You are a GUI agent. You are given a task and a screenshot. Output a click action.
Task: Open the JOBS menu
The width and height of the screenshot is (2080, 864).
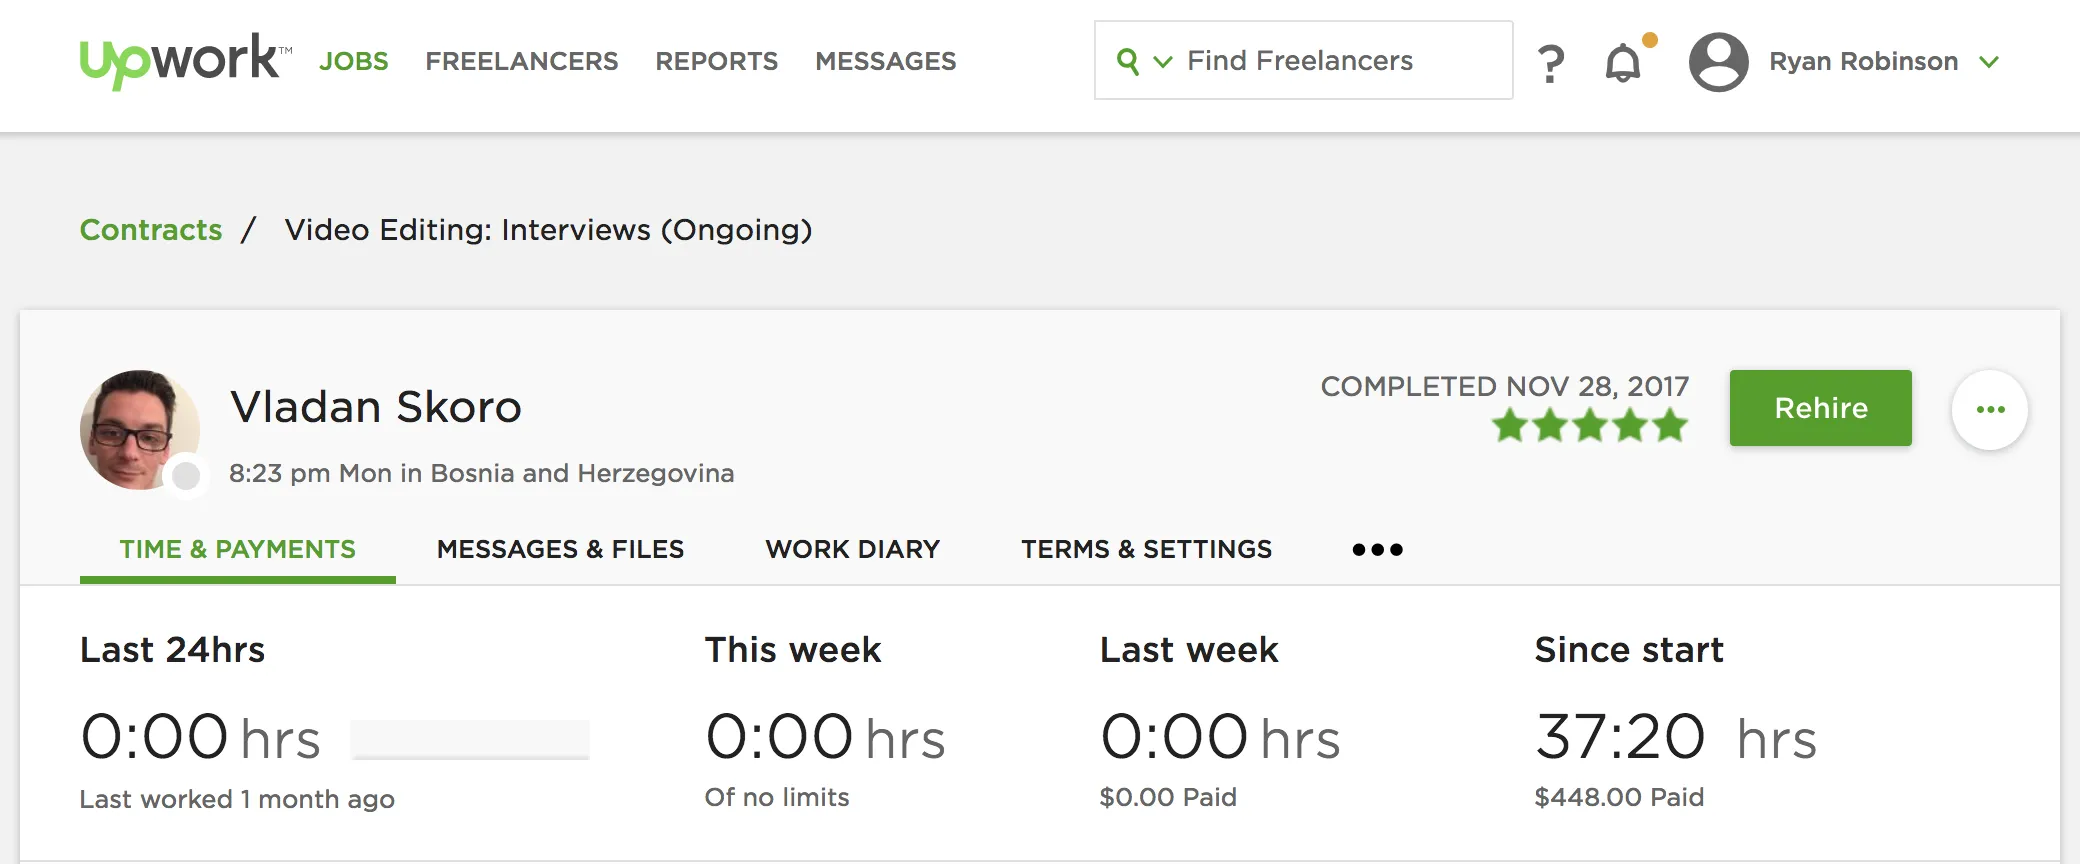pyautogui.click(x=354, y=61)
